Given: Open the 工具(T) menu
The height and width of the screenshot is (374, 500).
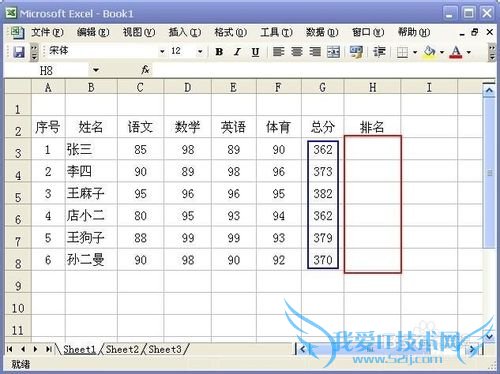Looking at the screenshot, I should point(276,32).
